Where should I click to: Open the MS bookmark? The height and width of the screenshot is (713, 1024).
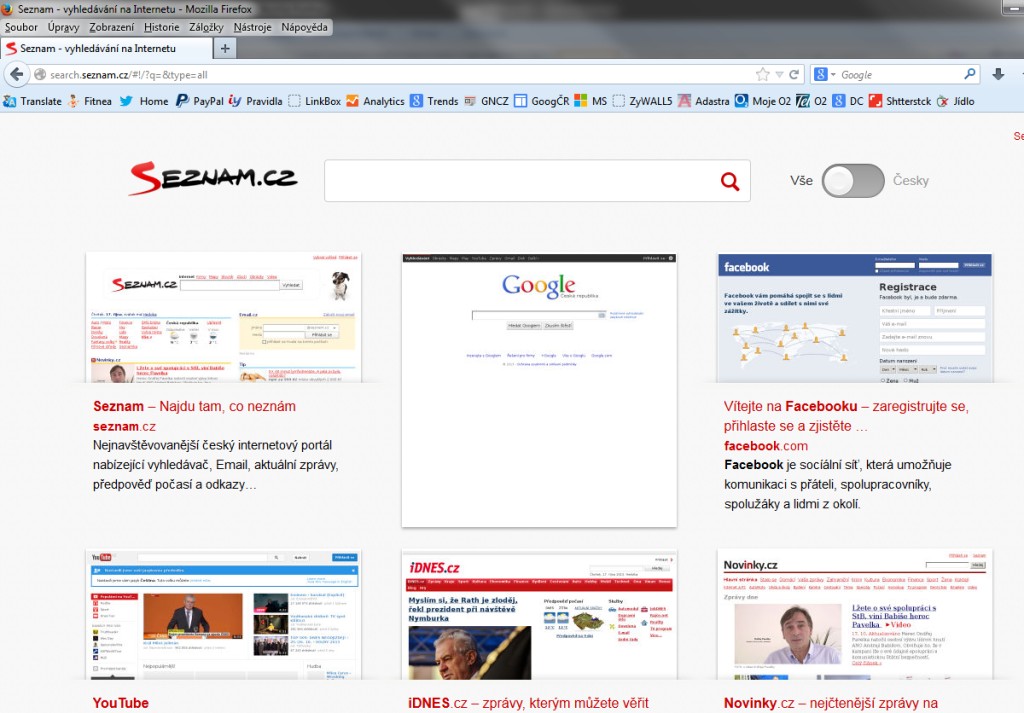[x=590, y=101]
